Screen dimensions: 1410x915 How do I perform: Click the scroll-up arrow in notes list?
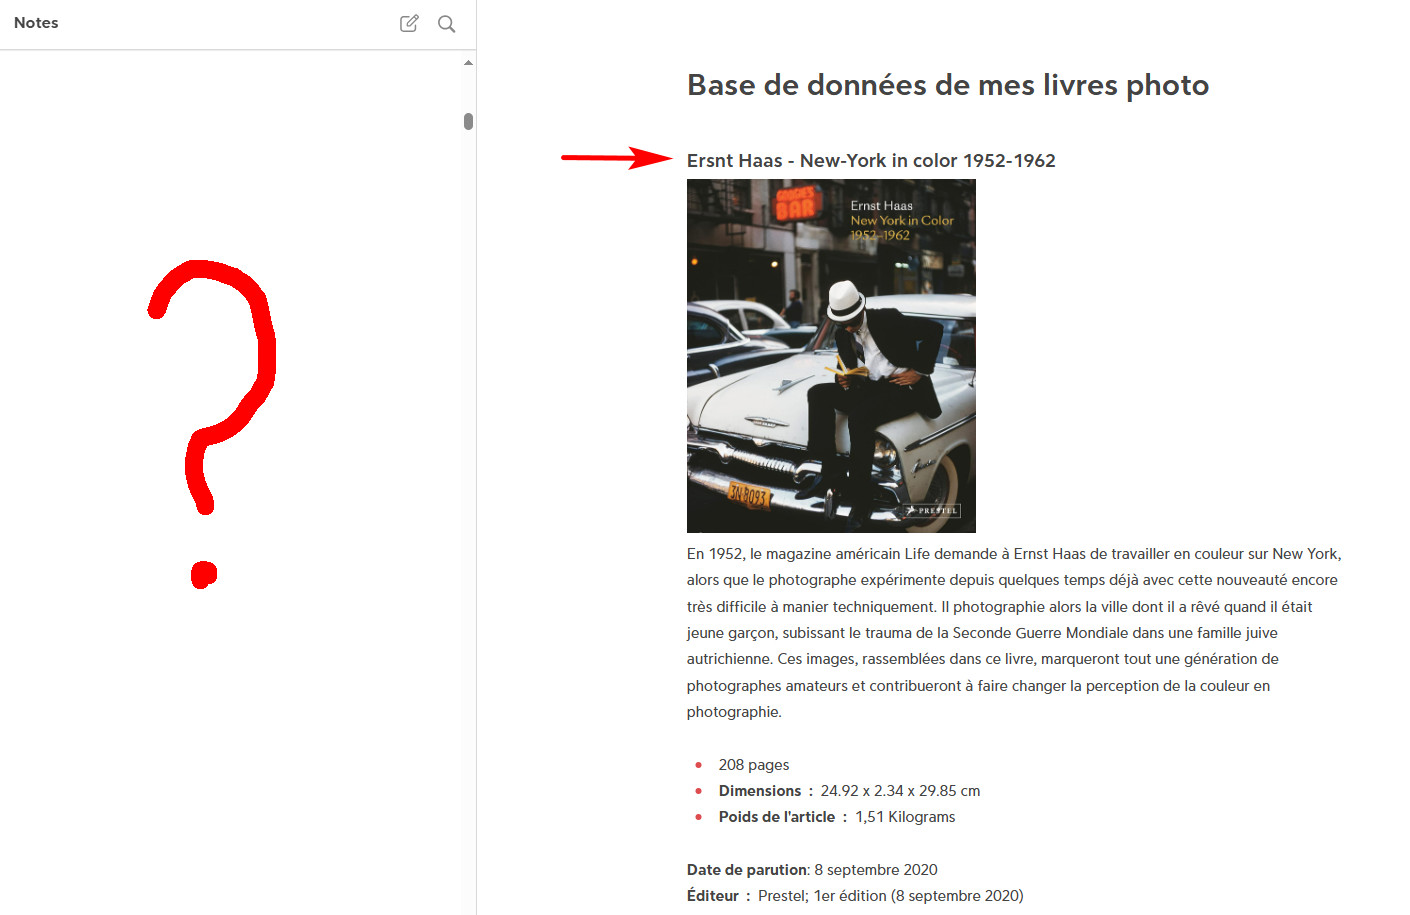pyautogui.click(x=468, y=63)
